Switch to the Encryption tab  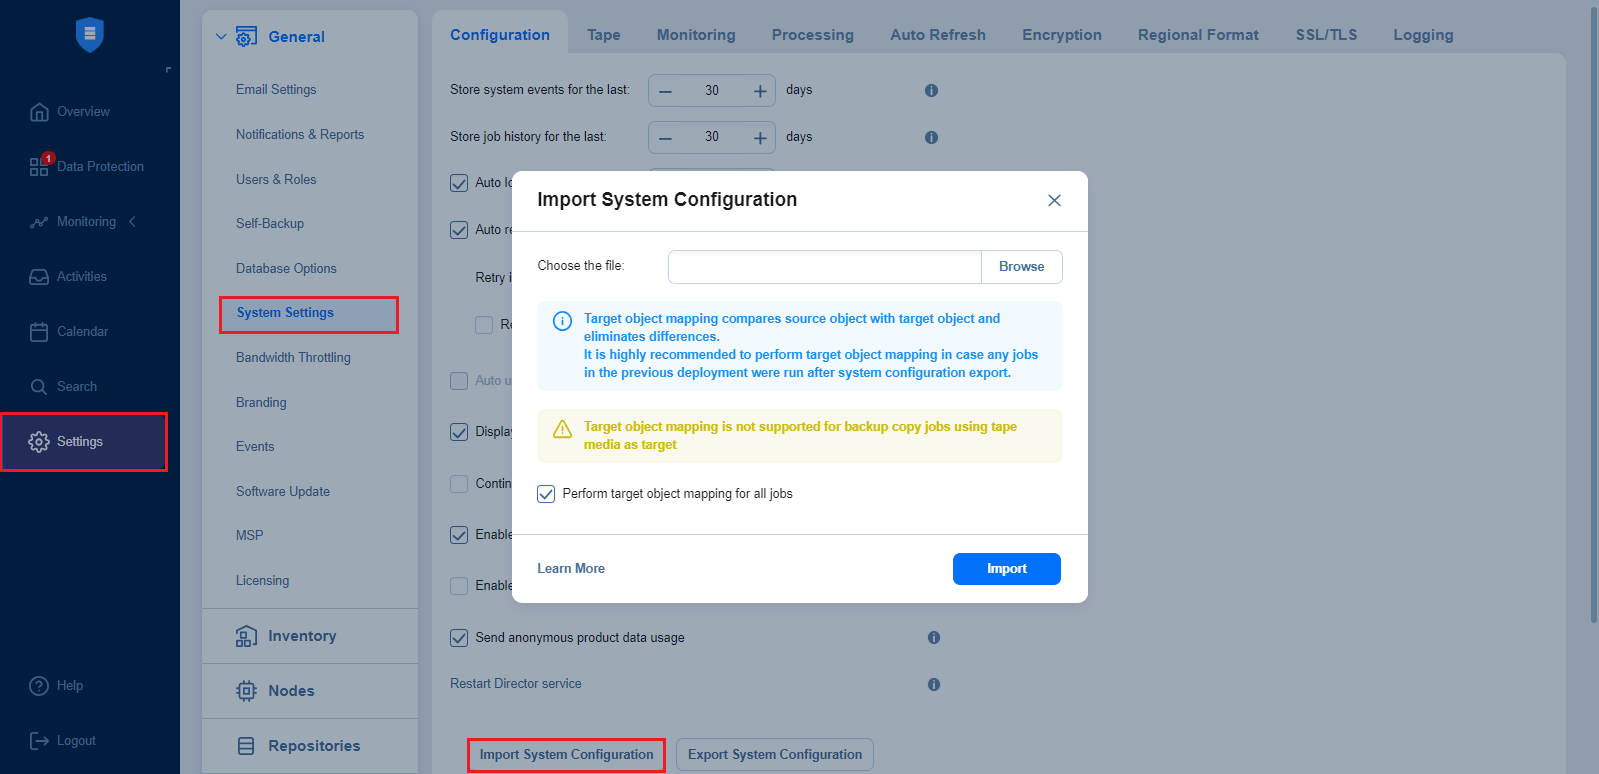pyautogui.click(x=1061, y=35)
